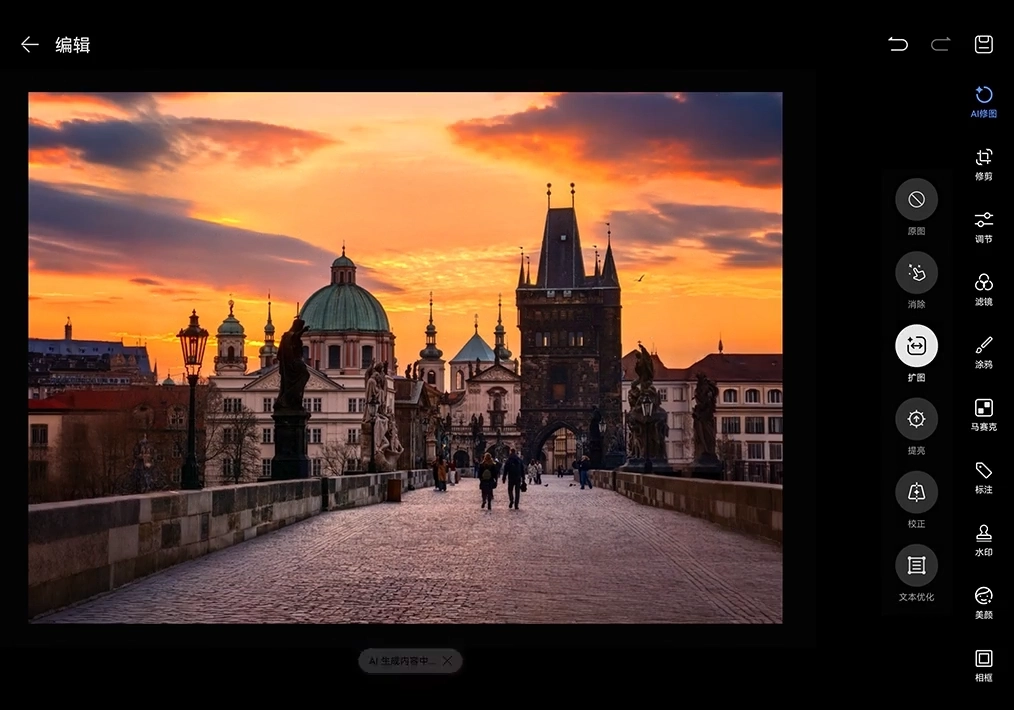
Task: Select the 涂鸦 doodle brush
Action: point(984,351)
